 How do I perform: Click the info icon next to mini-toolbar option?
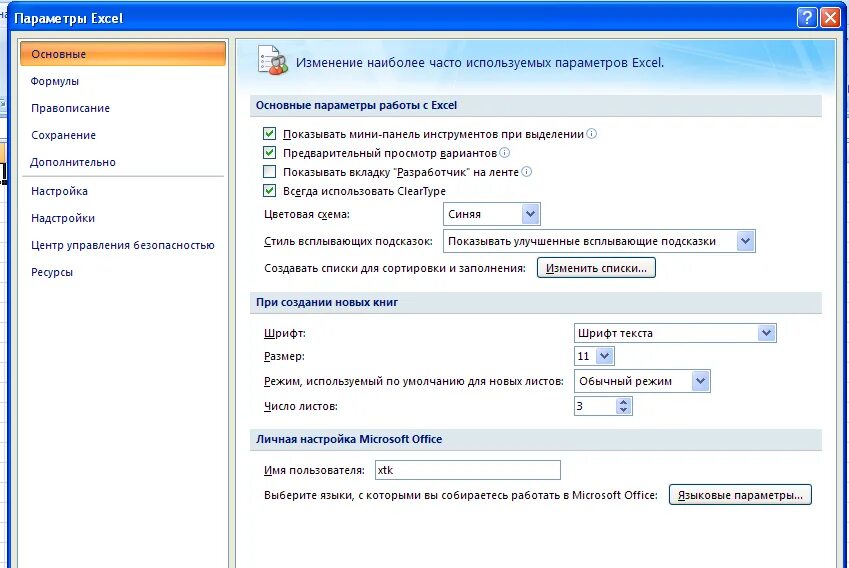click(591, 134)
